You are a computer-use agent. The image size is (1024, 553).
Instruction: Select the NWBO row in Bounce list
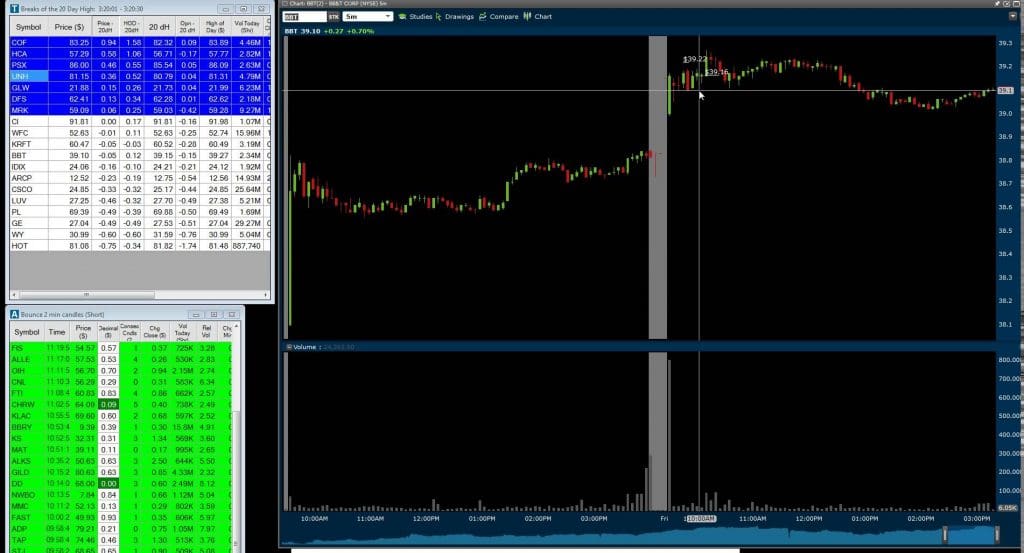121,495
